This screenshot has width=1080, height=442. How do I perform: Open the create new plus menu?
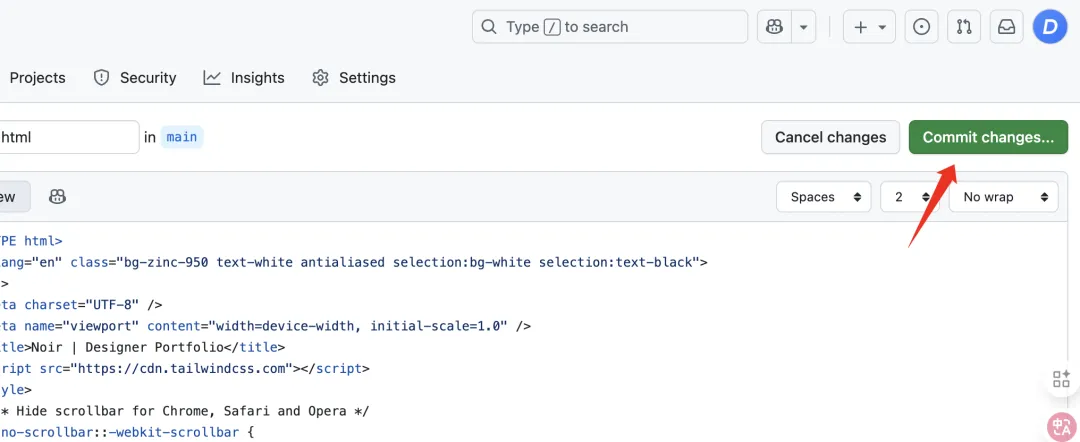click(x=869, y=27)
